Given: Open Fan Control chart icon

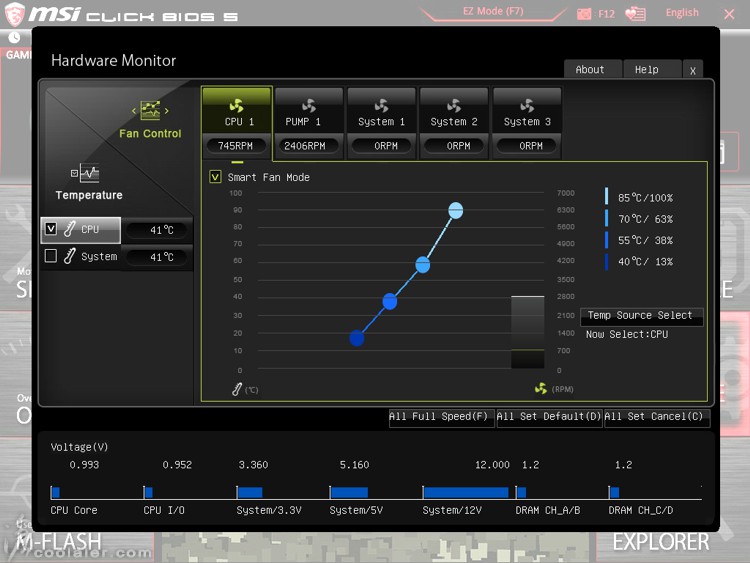Looking at the screenshot, I should (x=150, y=110).
